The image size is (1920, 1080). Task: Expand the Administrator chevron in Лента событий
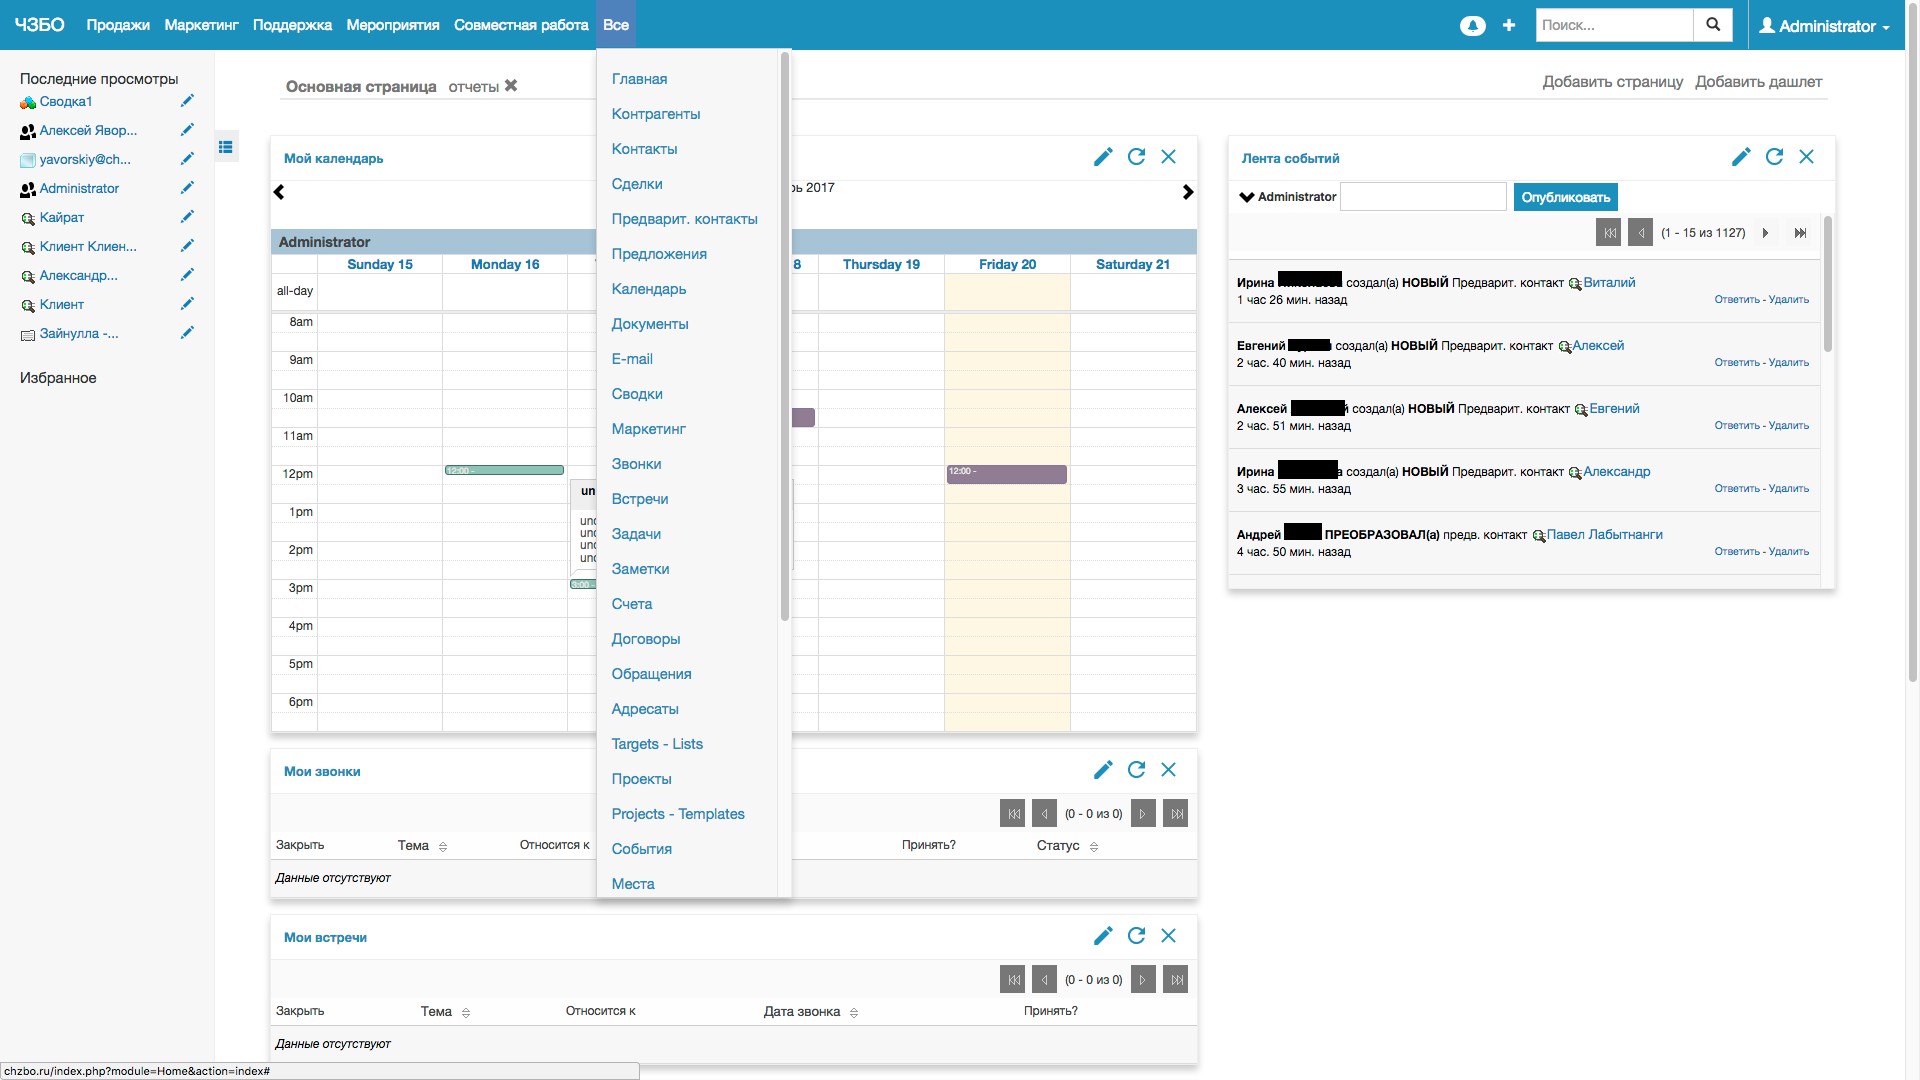point(1246,197)
